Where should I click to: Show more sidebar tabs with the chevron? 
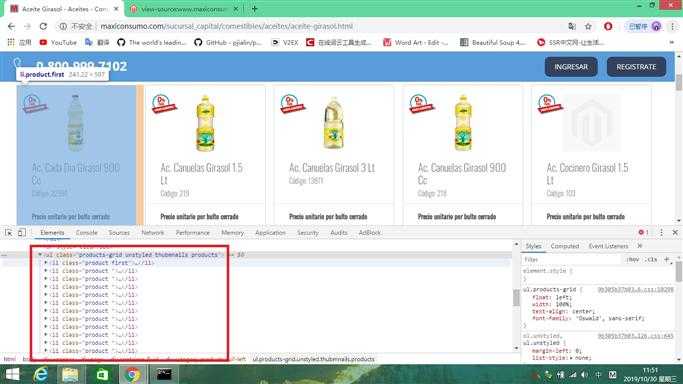[x=640, y=246]
